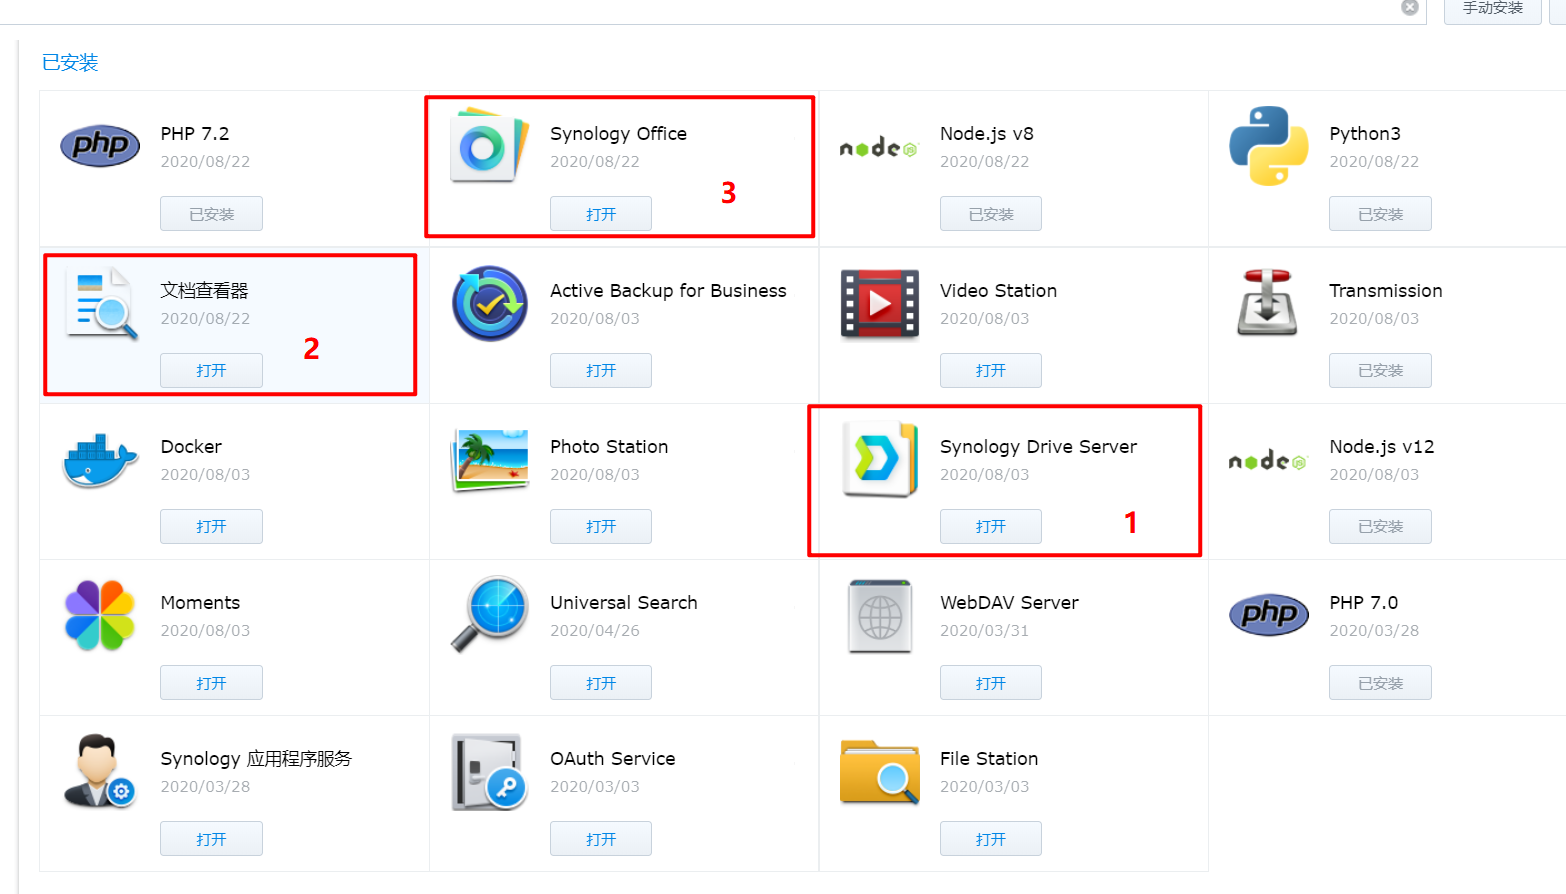This screenshot has width=1566, height=894.
Task: Click the Photo Station title text
Action: [x=609, y=447]
